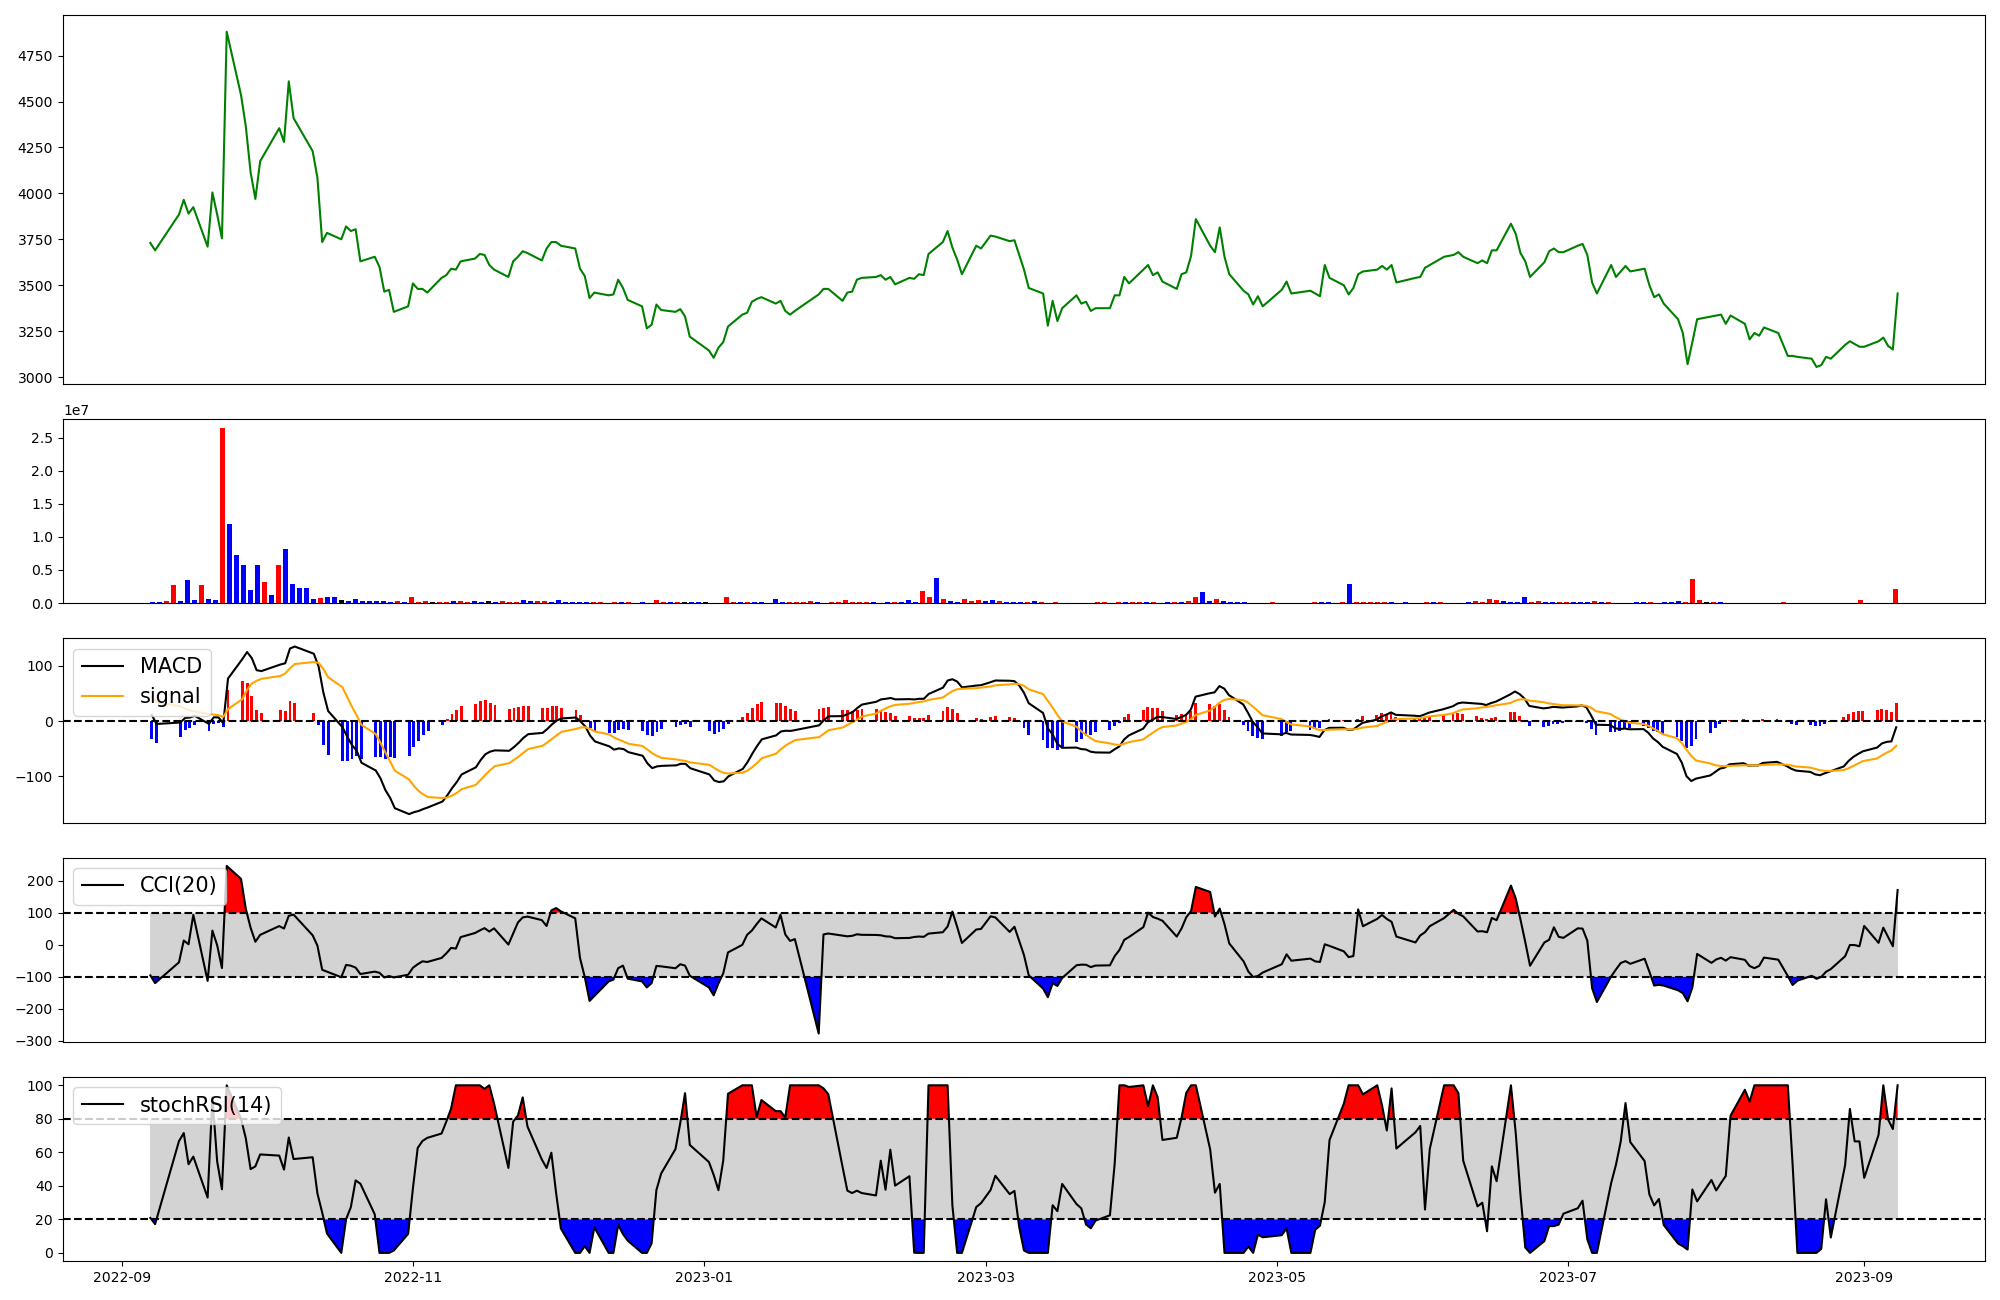Click the orange signal legend line swatch

coord(102,696)
